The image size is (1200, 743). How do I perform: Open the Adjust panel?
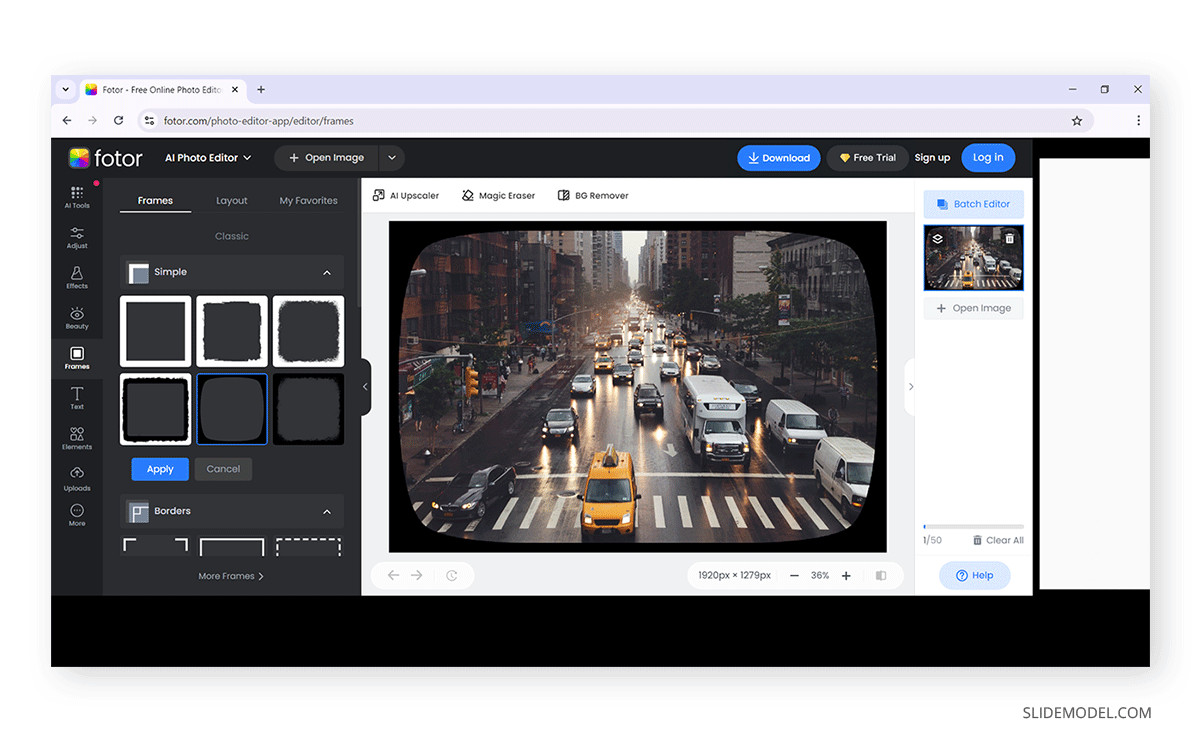pyautogui.click(x=77, y=238)
